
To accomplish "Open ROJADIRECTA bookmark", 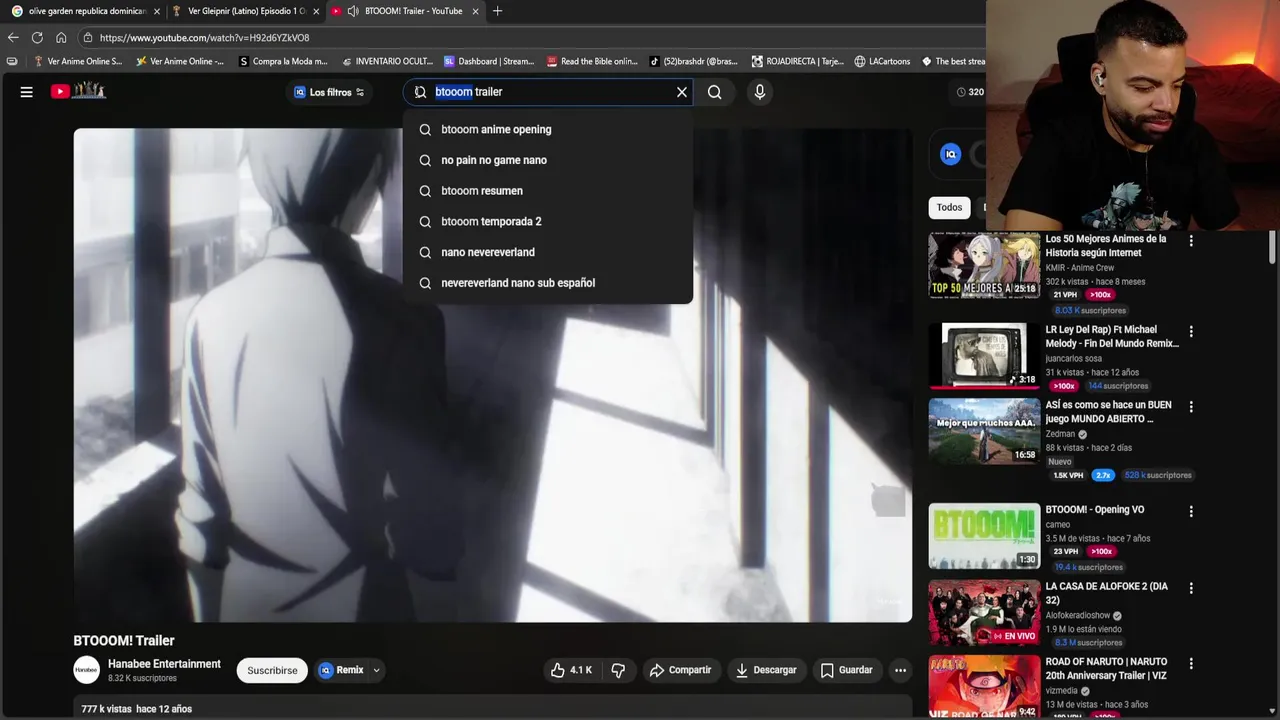I will tap(798, 61).
